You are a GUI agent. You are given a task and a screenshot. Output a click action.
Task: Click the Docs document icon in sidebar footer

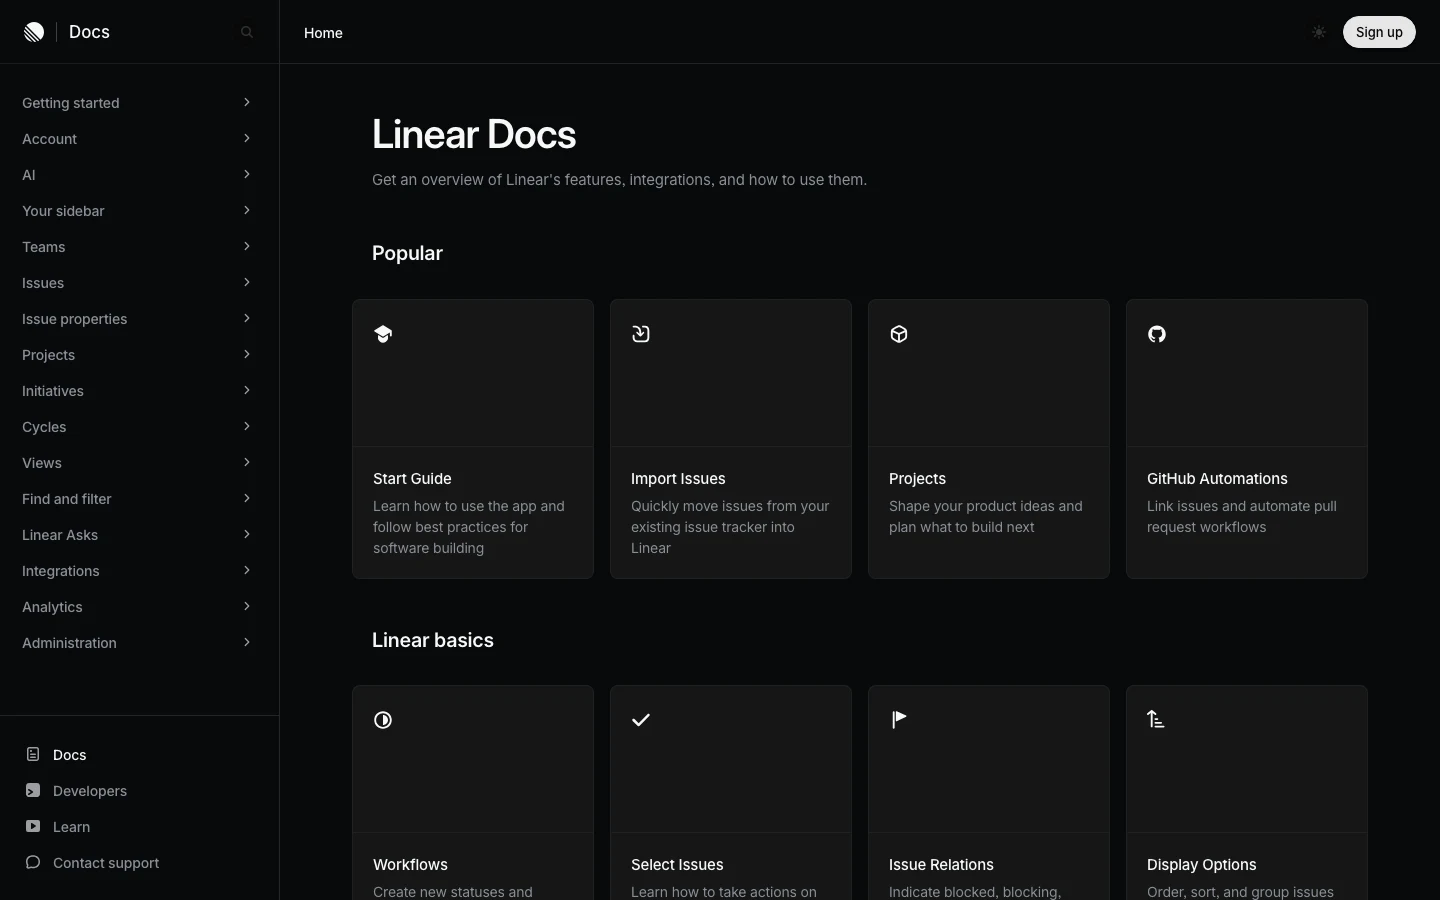coord(33,754)
